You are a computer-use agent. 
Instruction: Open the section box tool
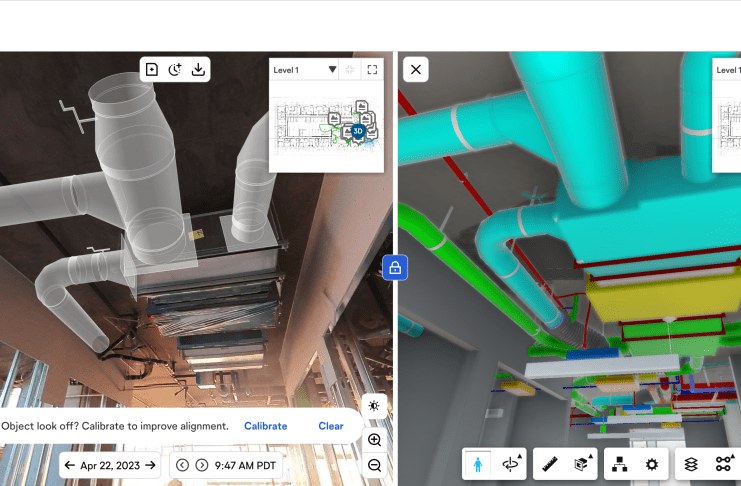(x=582, y=464)
